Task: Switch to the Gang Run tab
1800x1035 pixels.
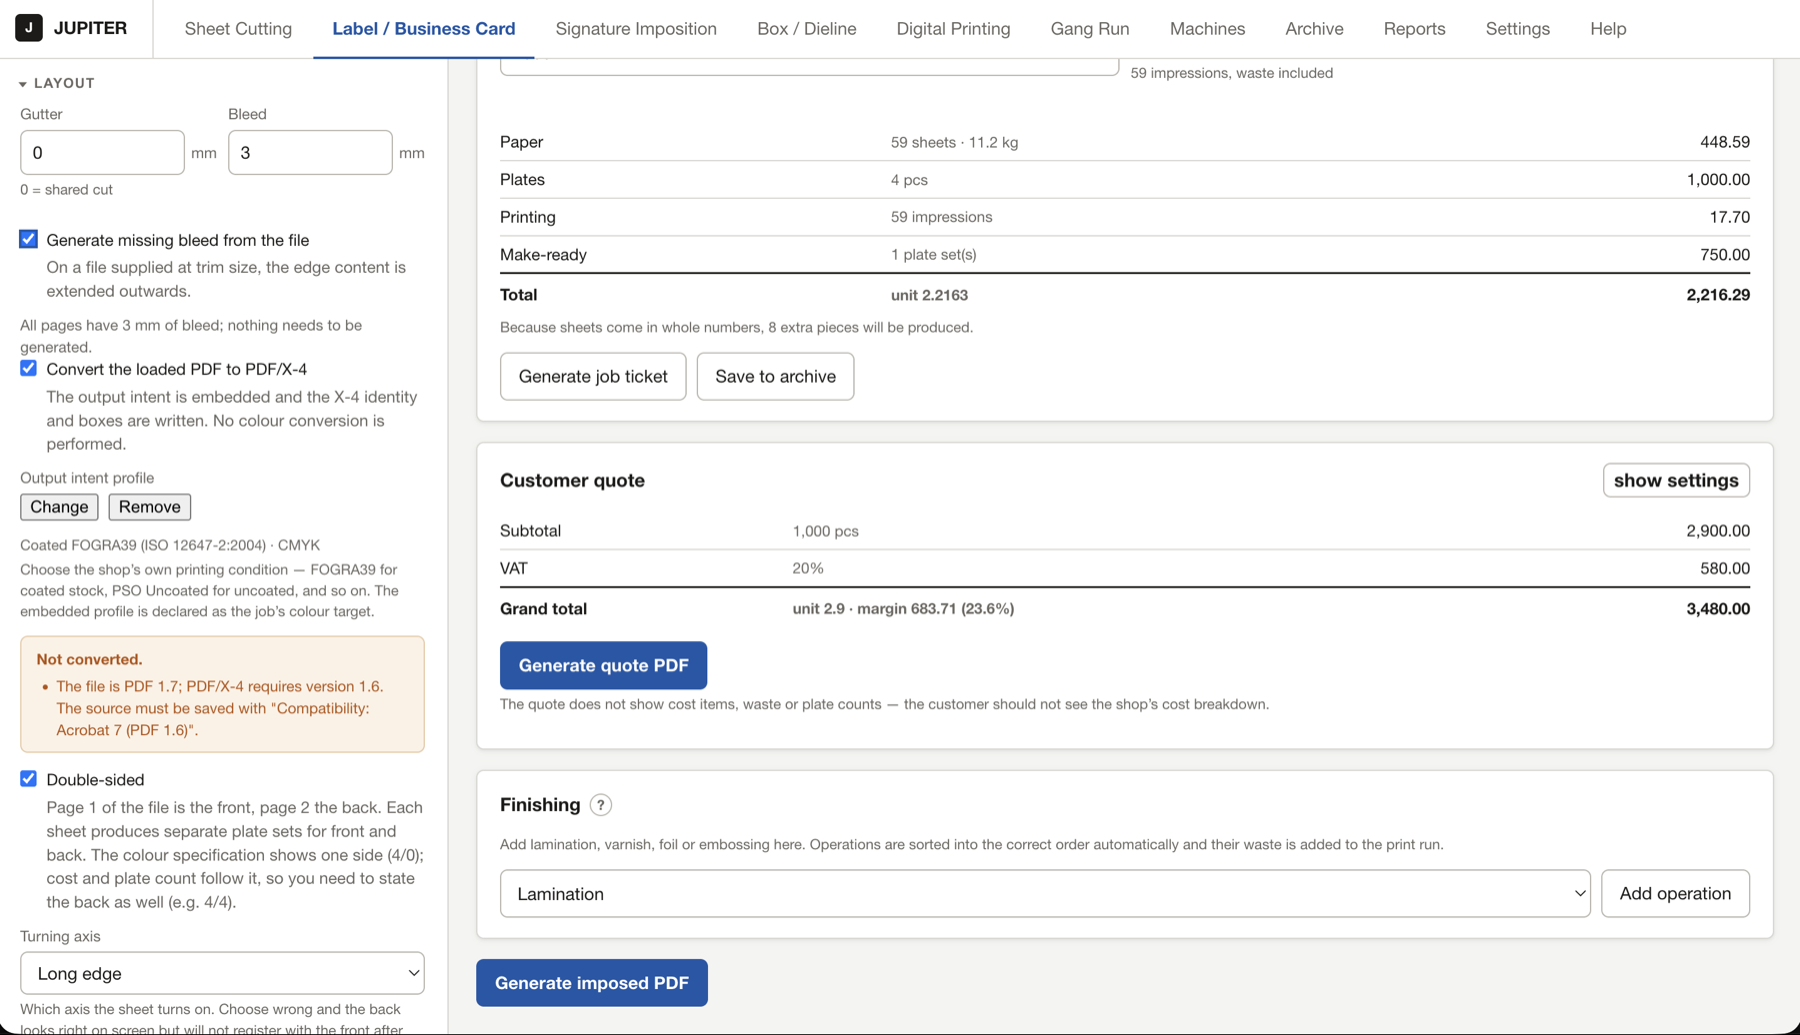Action: (1090, 29)
